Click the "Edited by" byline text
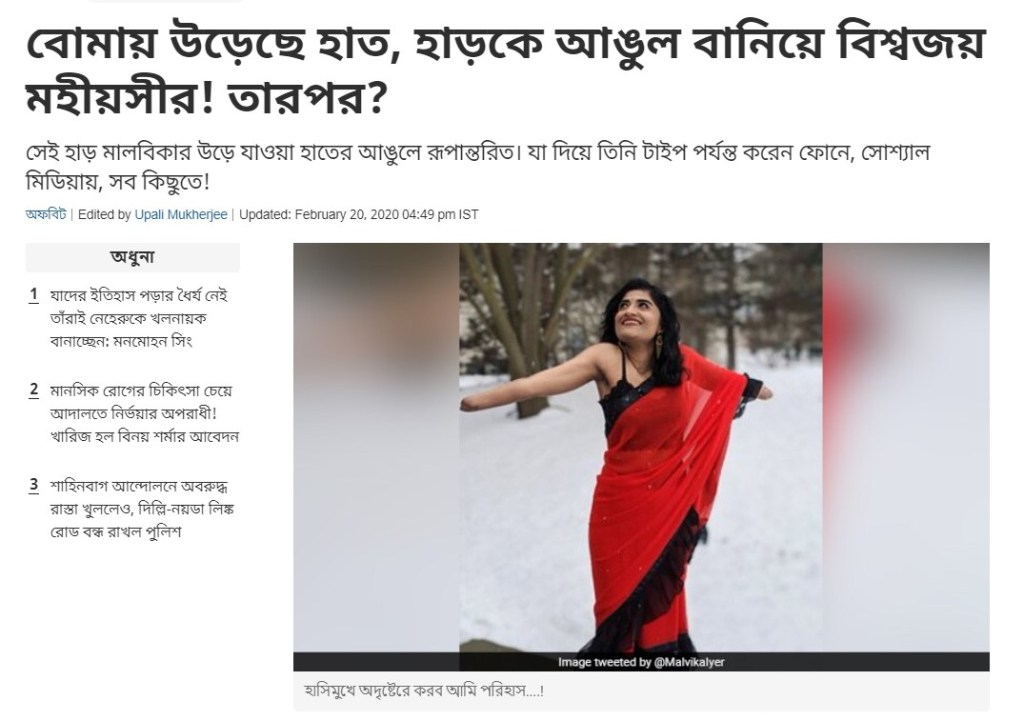Image resolution: width=1024 pixels, height=721 pixels. (104, 214)
